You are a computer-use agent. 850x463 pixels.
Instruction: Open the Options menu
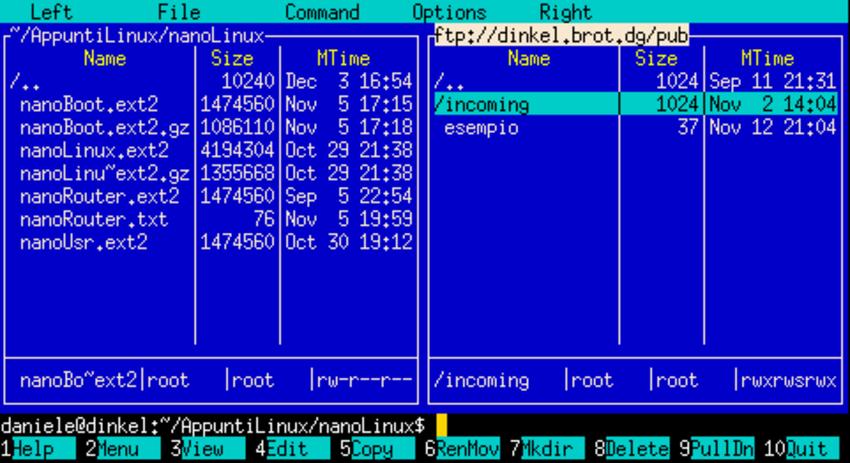tap(449, 13)
